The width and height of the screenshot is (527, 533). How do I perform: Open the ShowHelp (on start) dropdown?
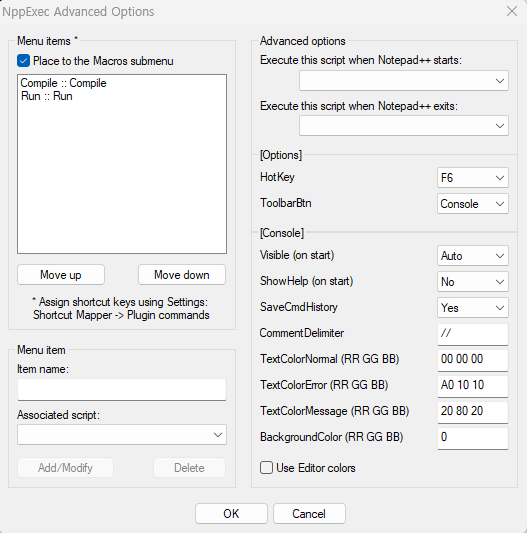[x=473, y=281]
